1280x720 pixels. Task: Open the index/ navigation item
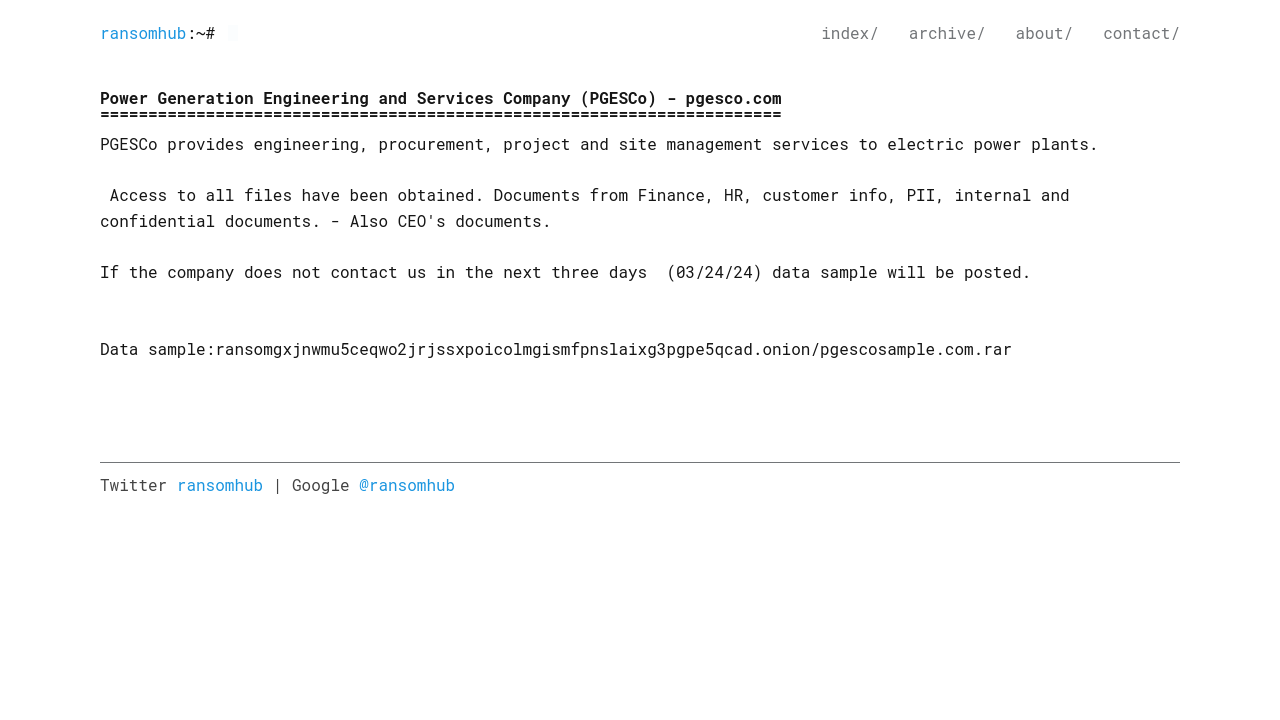pyautogui.click(x=849, y=33)
